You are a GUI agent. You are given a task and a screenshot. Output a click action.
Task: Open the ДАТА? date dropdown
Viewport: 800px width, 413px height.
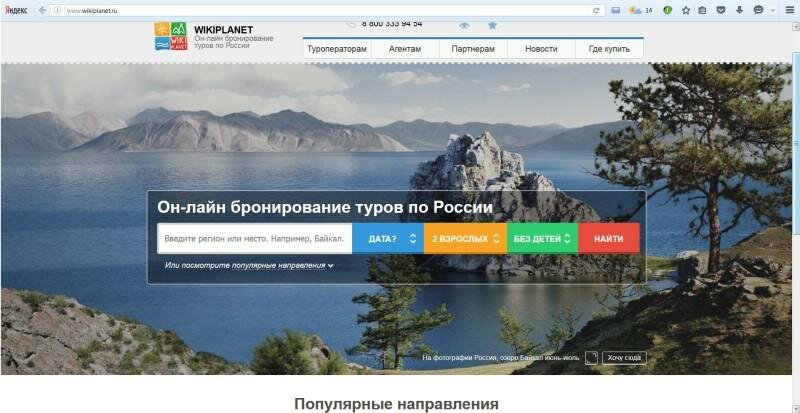[388, 238]
